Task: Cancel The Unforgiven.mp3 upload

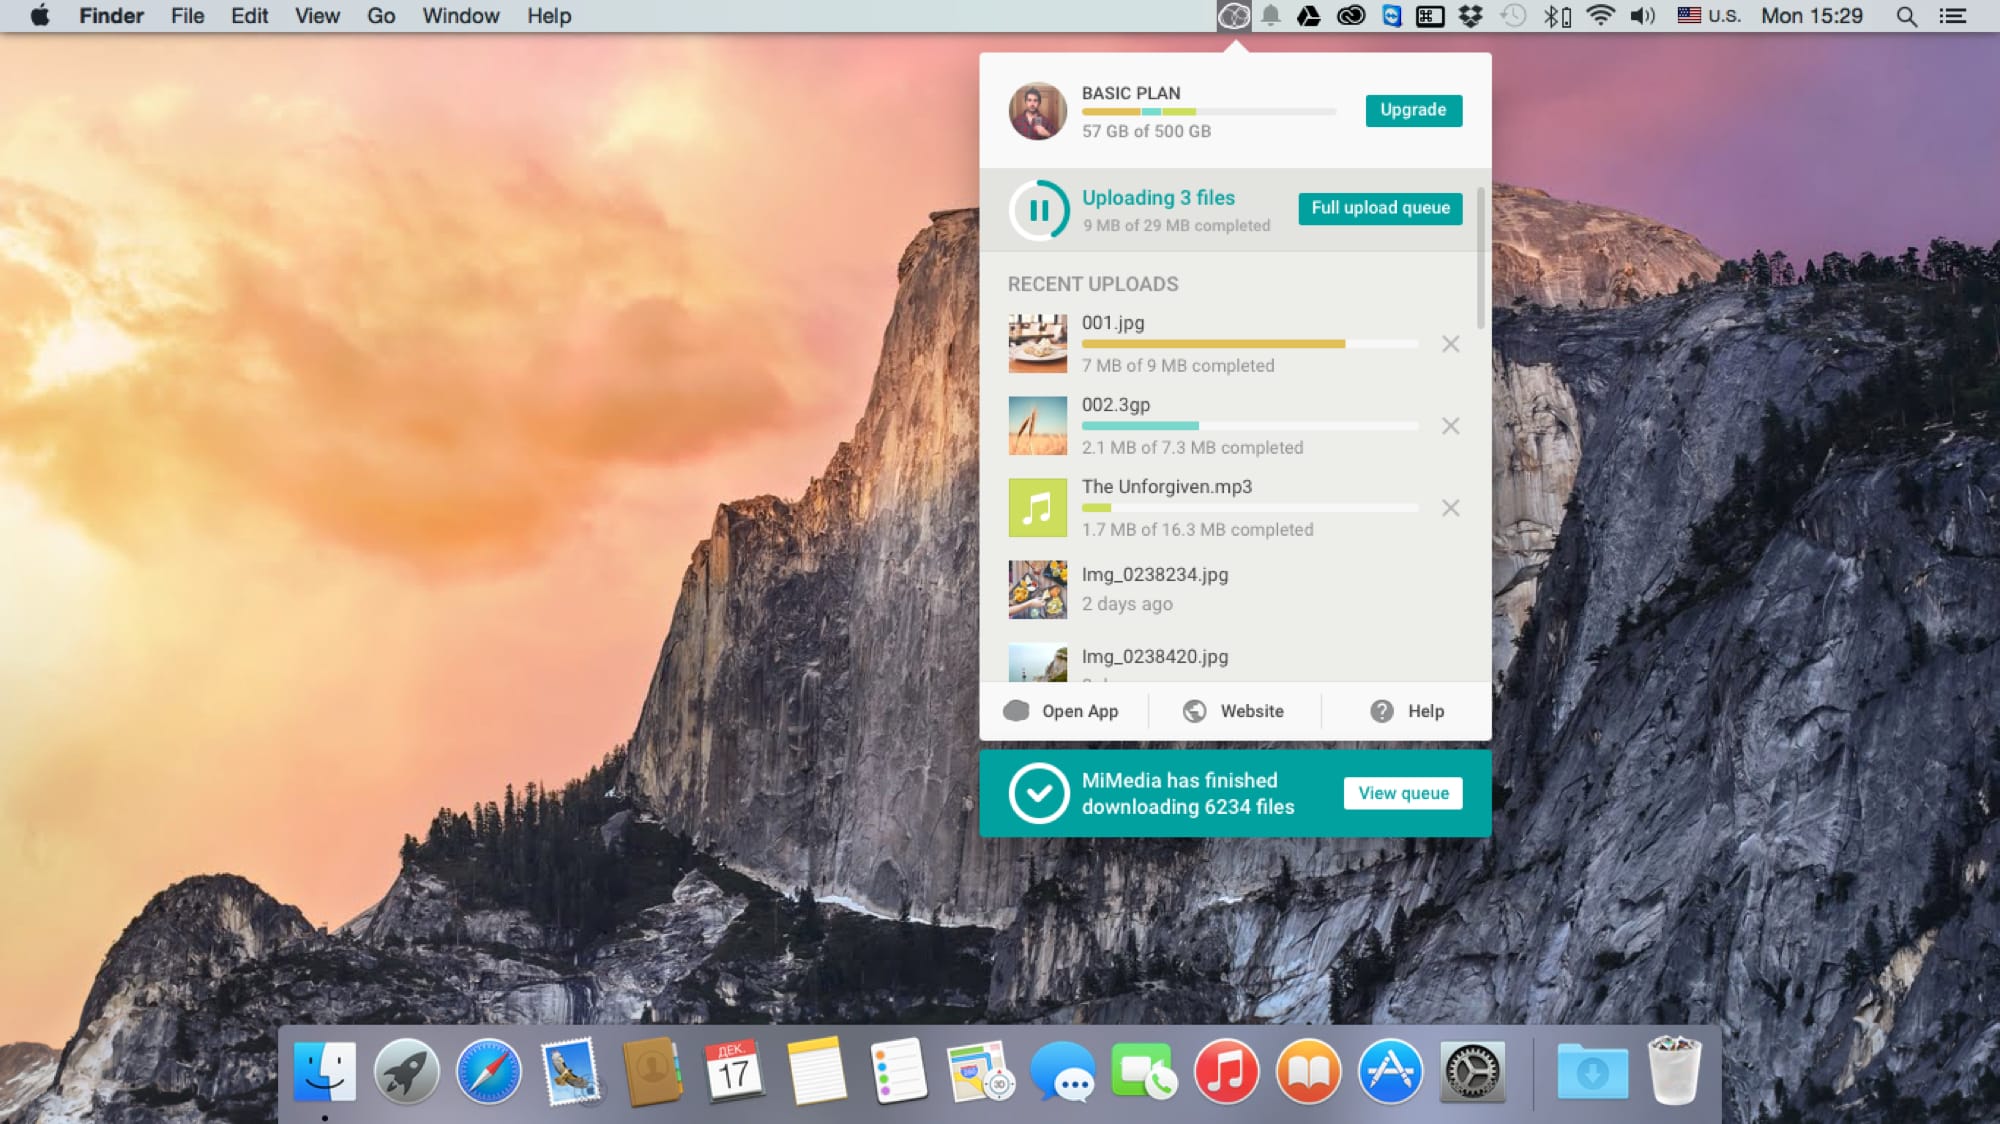Action: click(x=1450, y=508)
